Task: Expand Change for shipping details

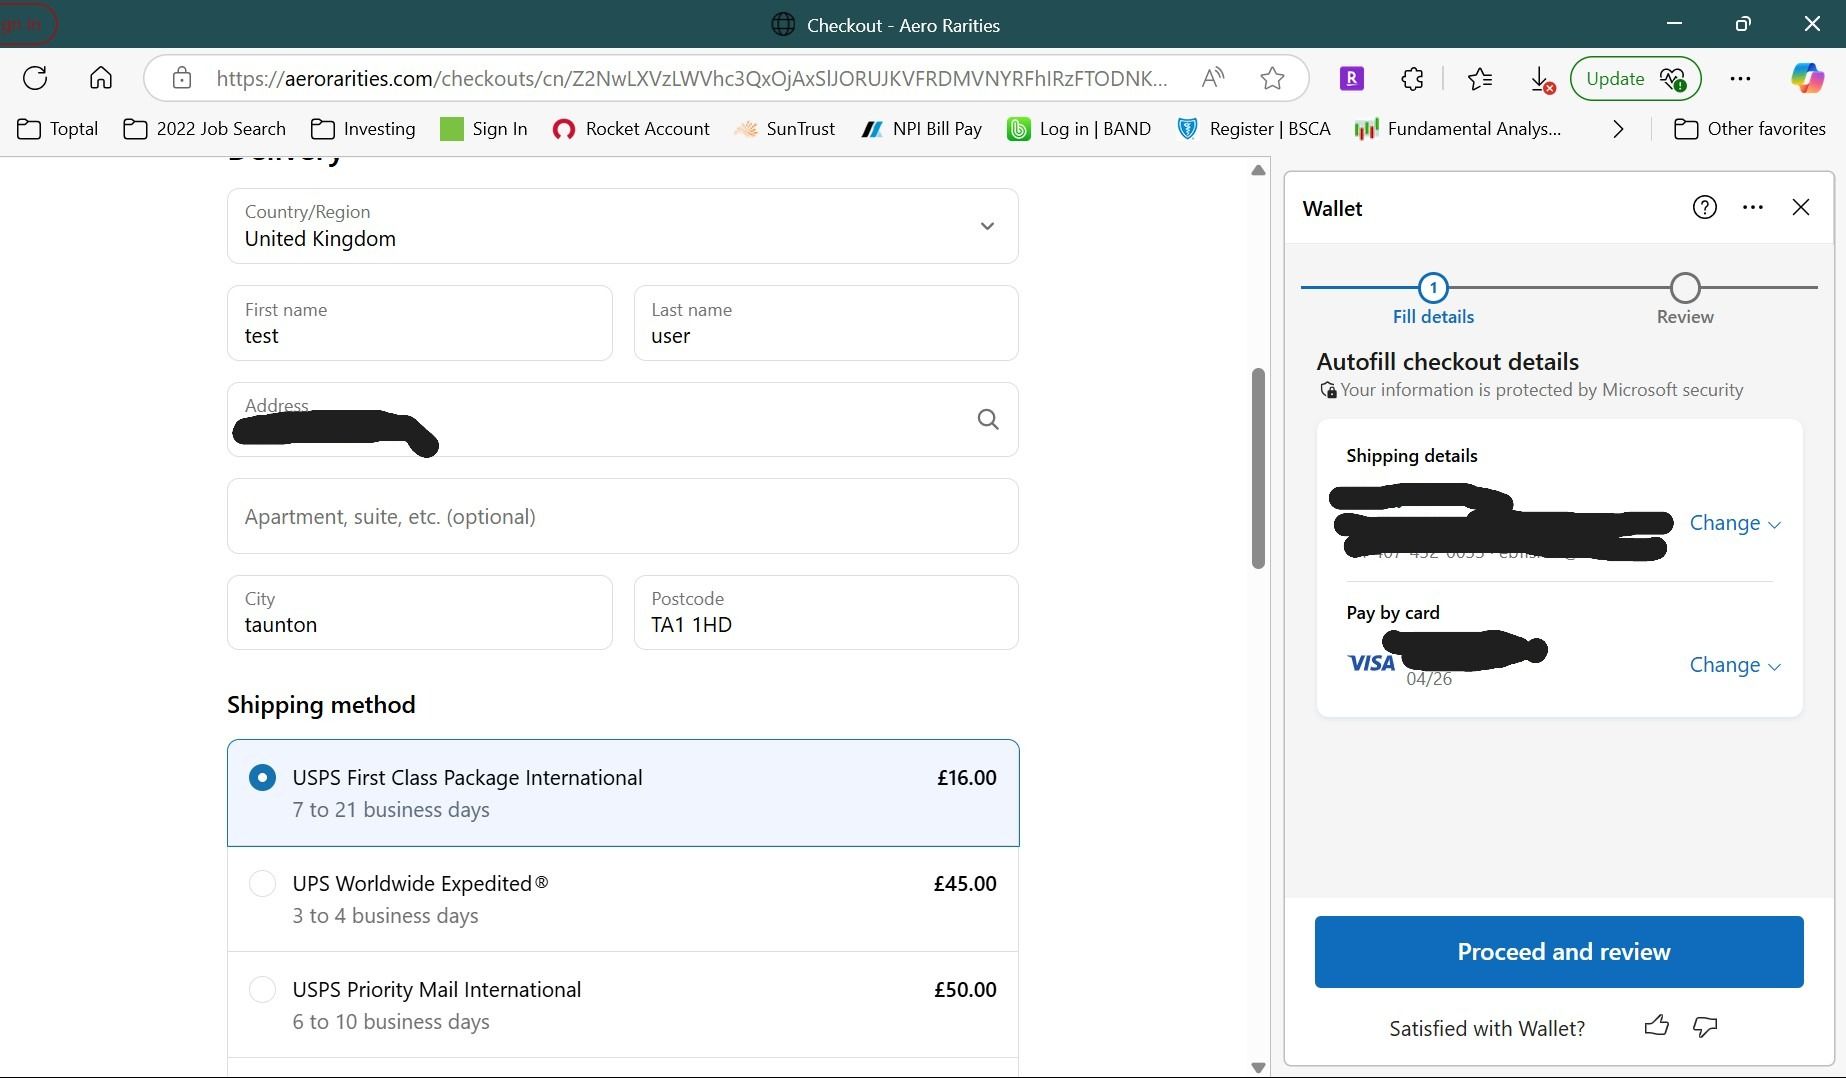Action: 1734,523
